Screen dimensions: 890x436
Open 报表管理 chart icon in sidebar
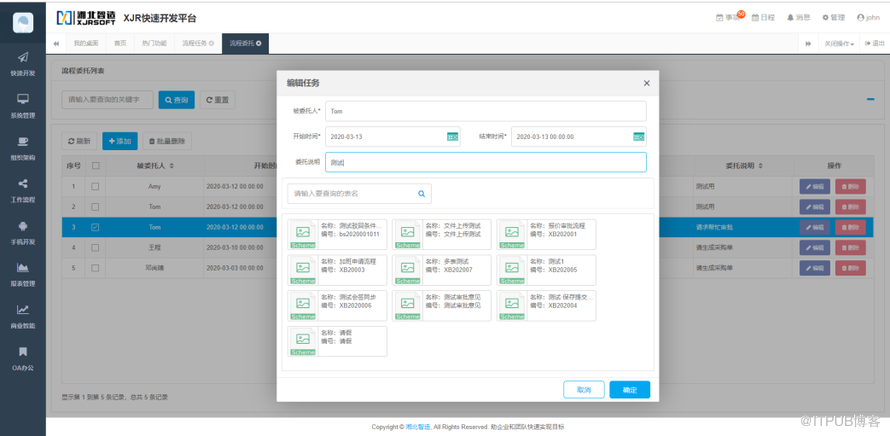tap(22, 273)
